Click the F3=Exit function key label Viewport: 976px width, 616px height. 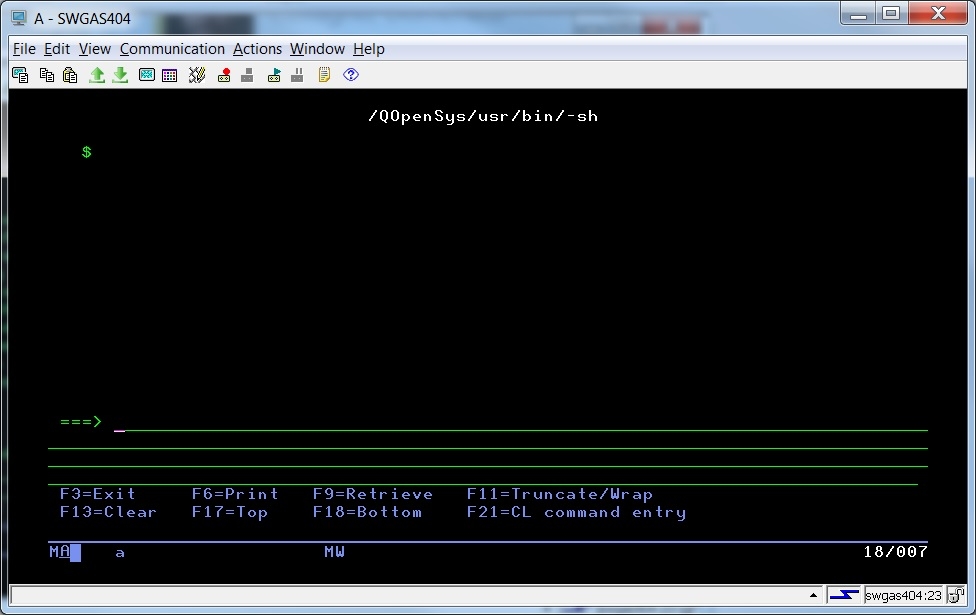coord(98,494)
